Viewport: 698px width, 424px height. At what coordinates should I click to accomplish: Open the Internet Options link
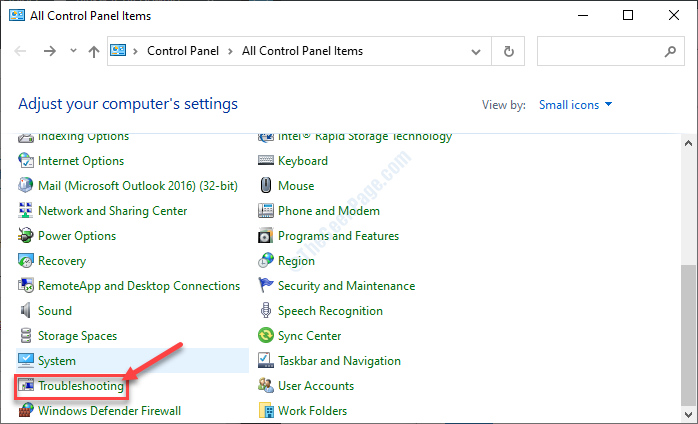tap(81, 161)
